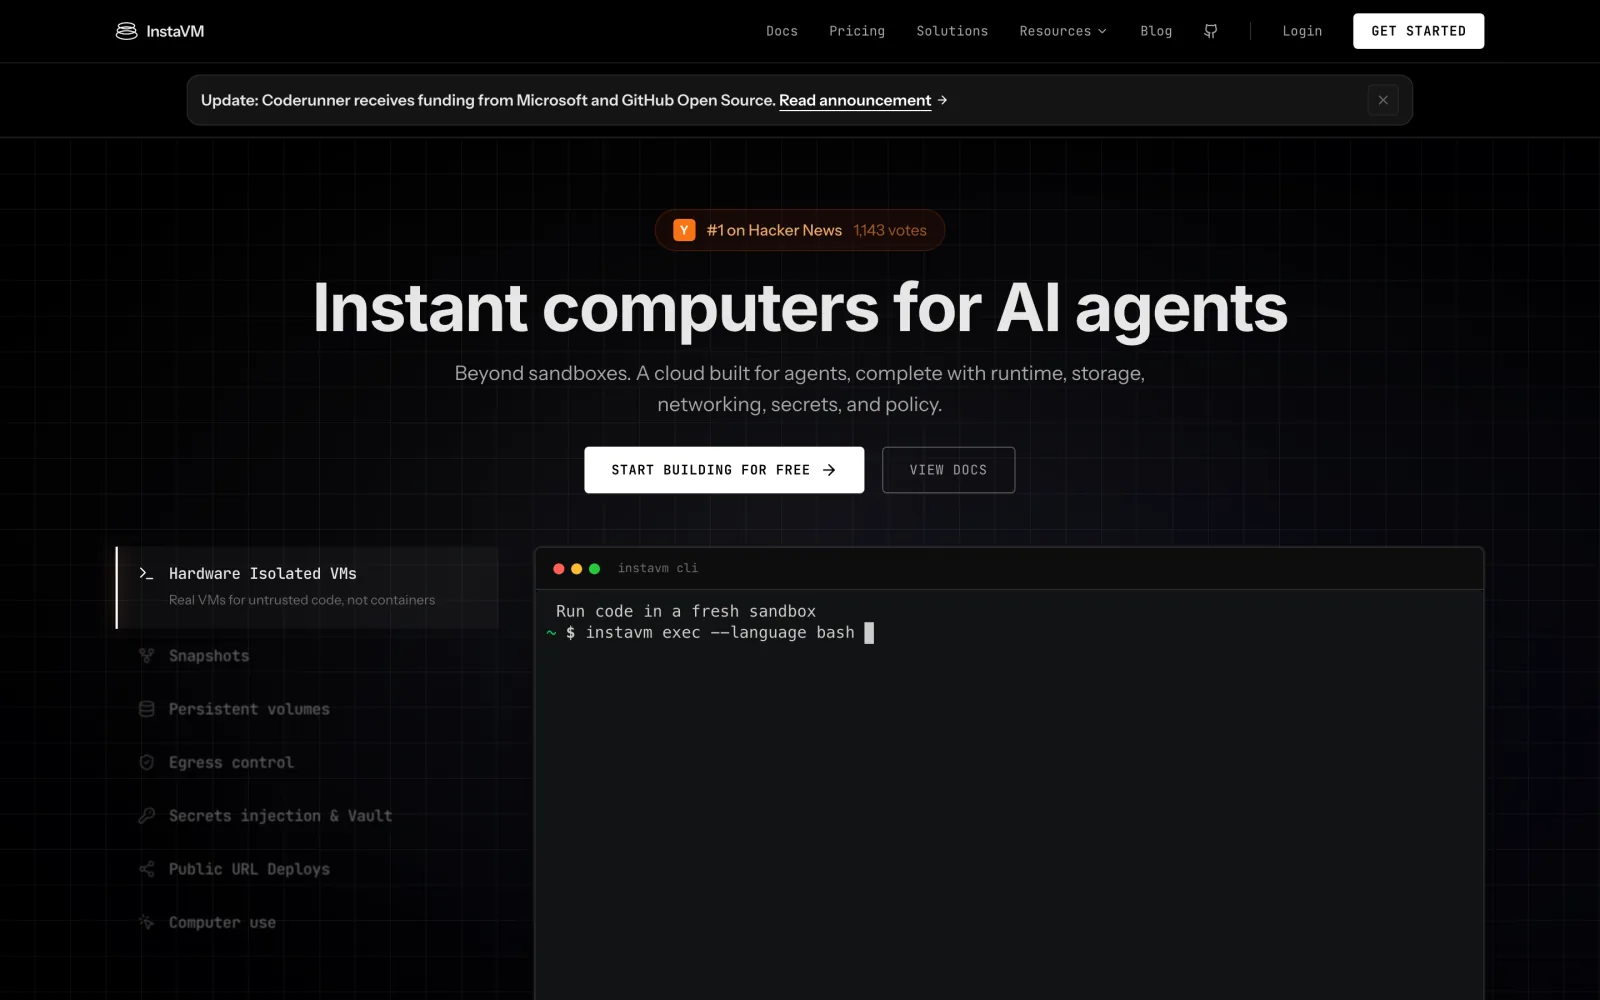Open the GitHub icon link in navbar
Viewport: 1600px width, 1000px height.
click(1211, 31)
